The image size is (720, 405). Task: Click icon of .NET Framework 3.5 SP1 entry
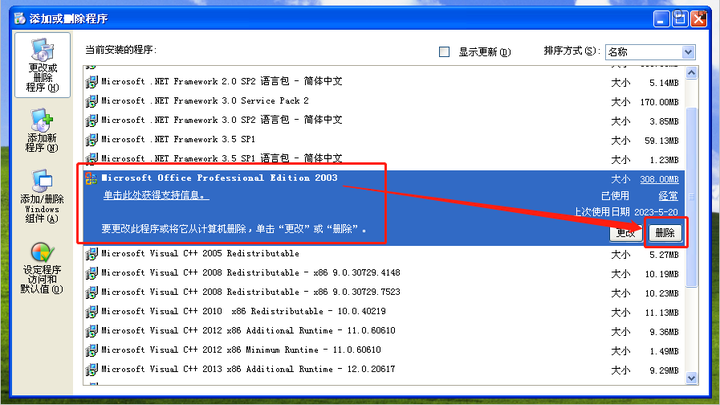coord(91,140)
